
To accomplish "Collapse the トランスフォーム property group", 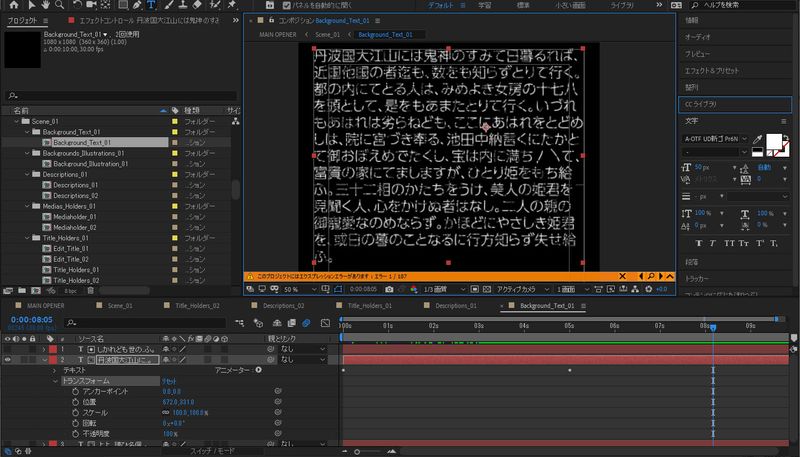I will (55, 381).
